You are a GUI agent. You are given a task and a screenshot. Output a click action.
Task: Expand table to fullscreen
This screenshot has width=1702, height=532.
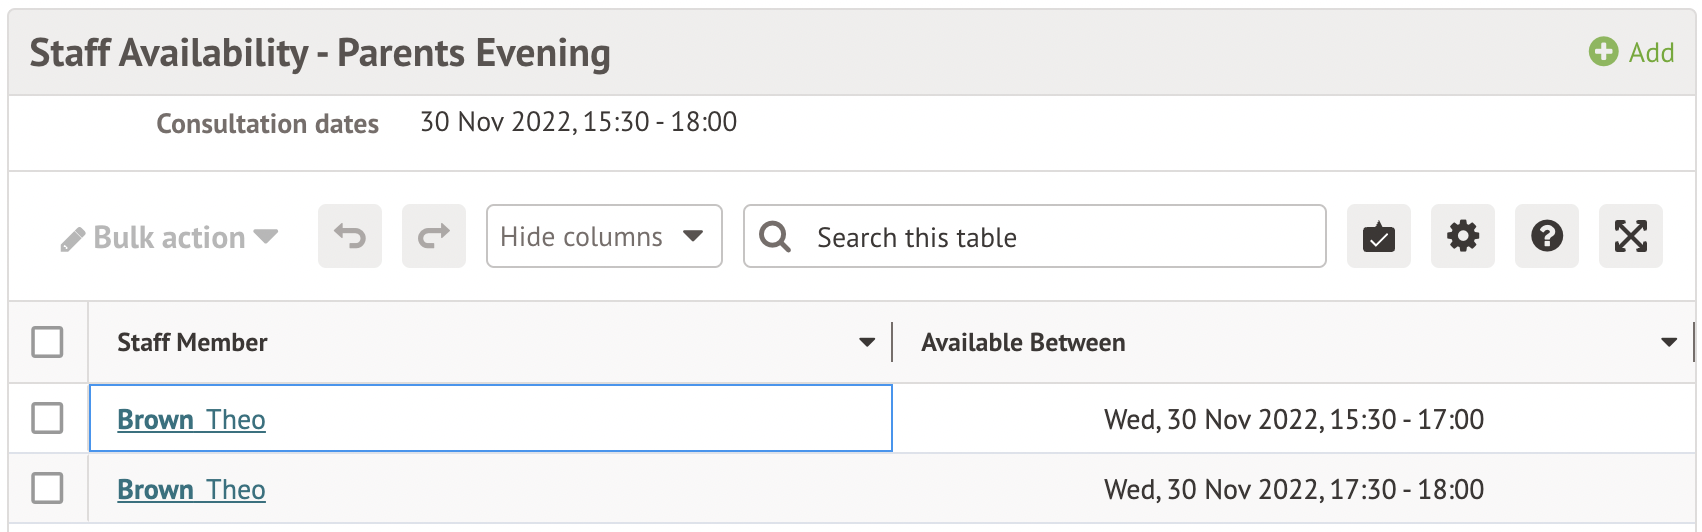tap(1631, 237)
